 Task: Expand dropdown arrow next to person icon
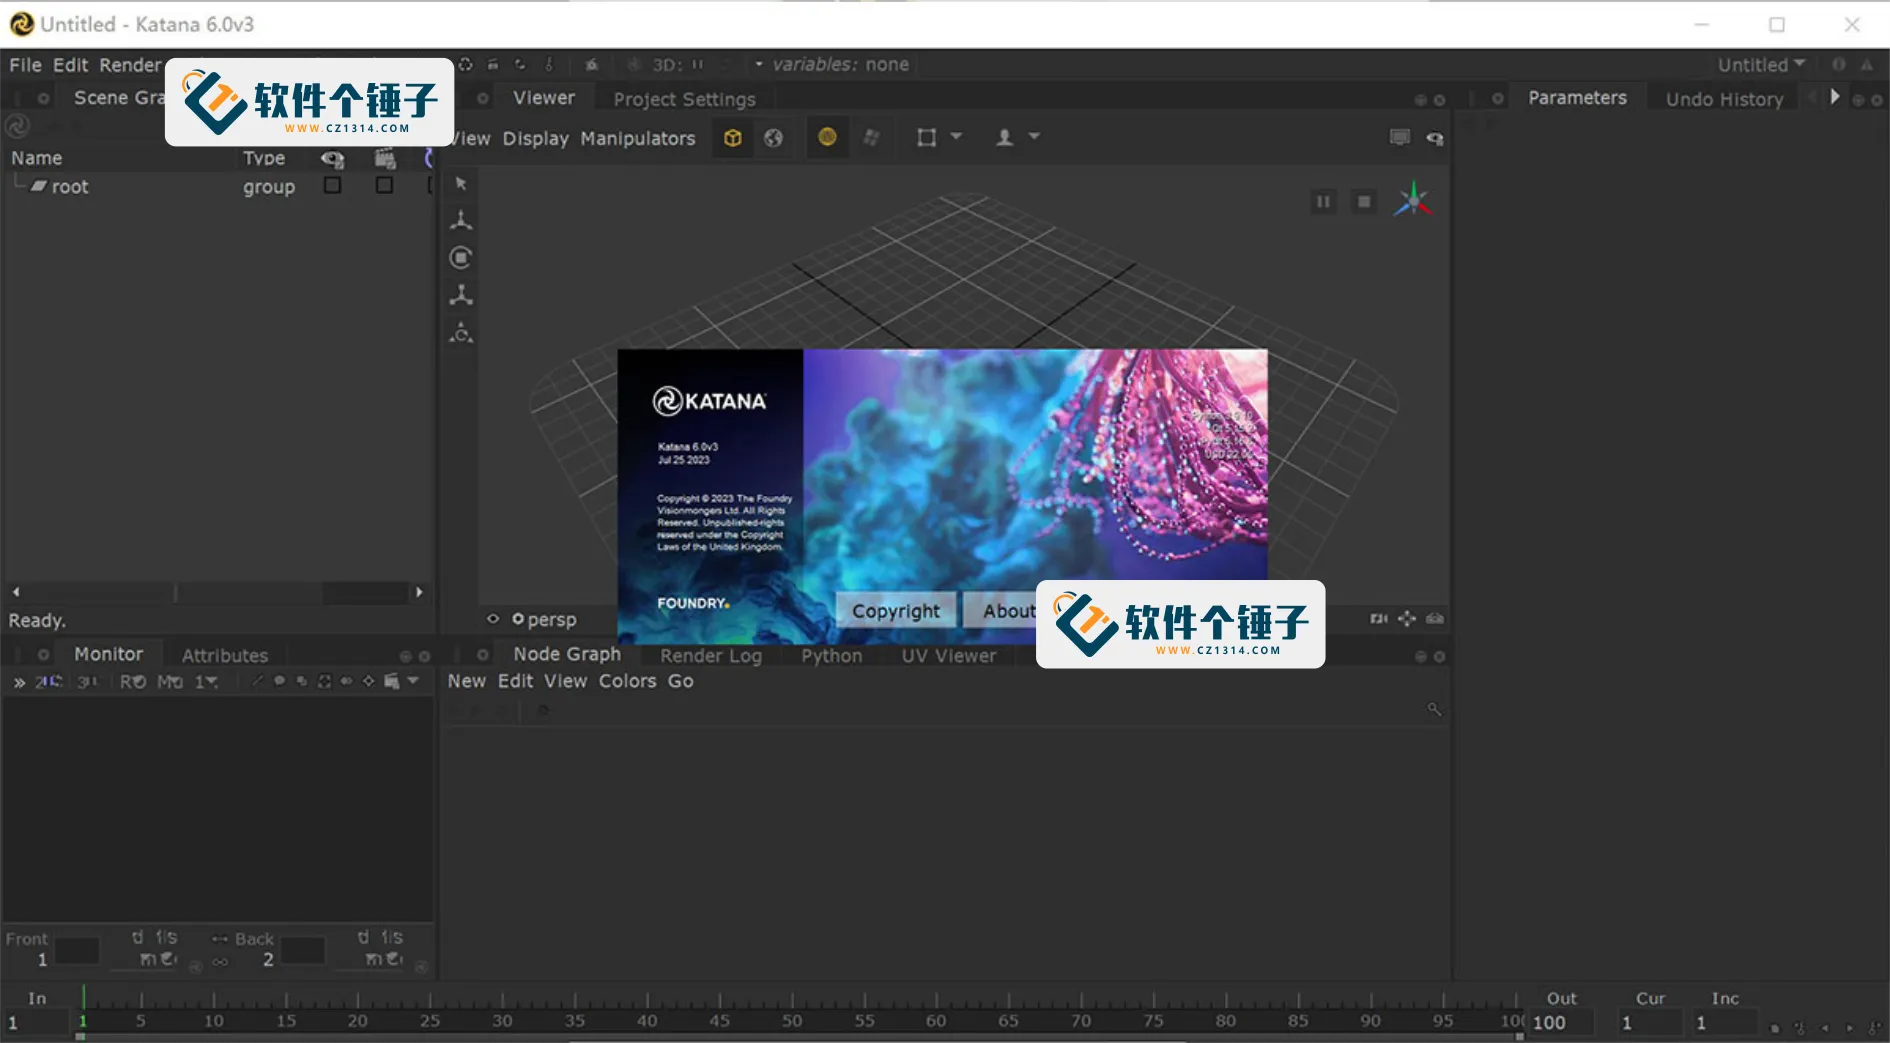1034,135
